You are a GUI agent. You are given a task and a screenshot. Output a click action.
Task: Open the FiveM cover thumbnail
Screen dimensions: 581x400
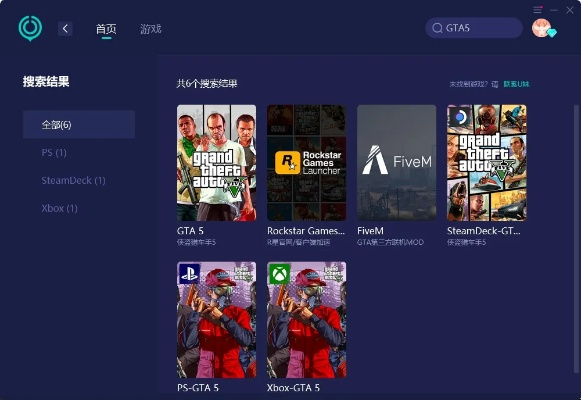(x=396, y=163)
